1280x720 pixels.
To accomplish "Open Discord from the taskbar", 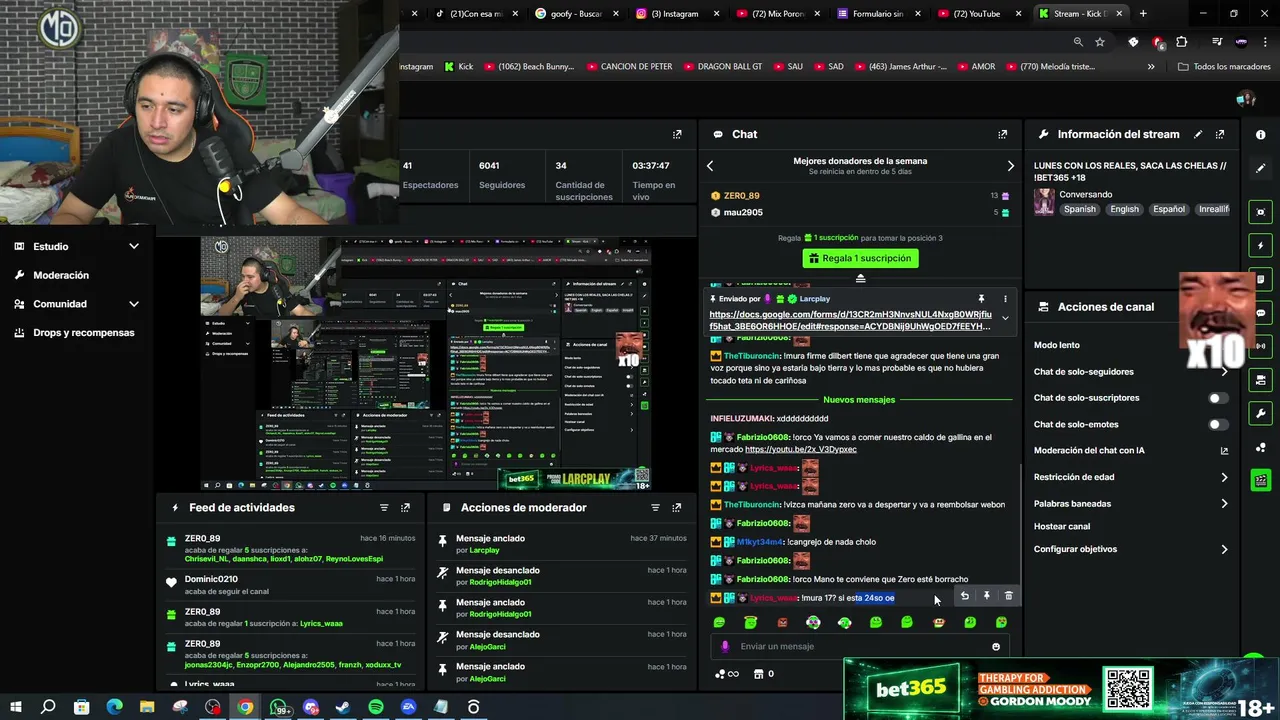I will point(311,707).
